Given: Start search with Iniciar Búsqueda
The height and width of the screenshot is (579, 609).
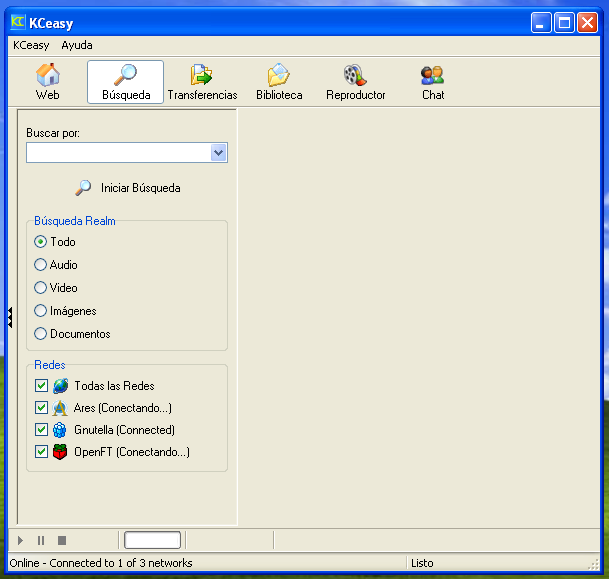Looking at the screenshot, I should (x=128, y=188).
